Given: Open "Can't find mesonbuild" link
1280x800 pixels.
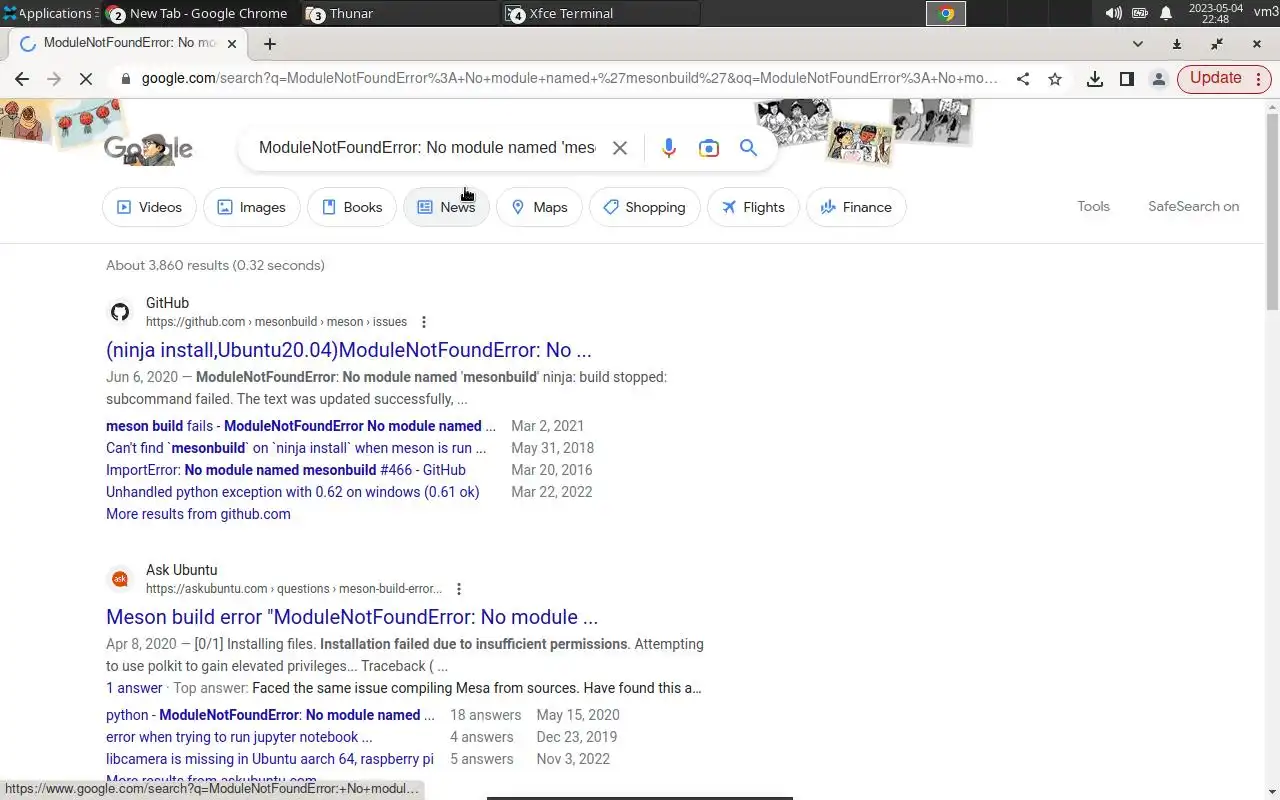Looking at the screenshot, I should (296, 448).
